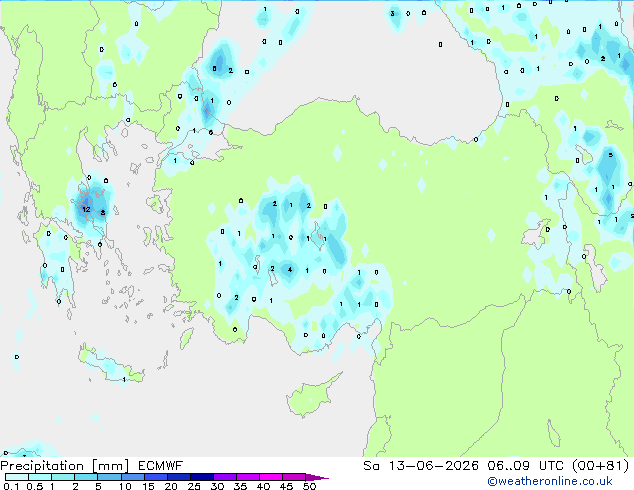Click the legend scale label '45'

[286, 486]
